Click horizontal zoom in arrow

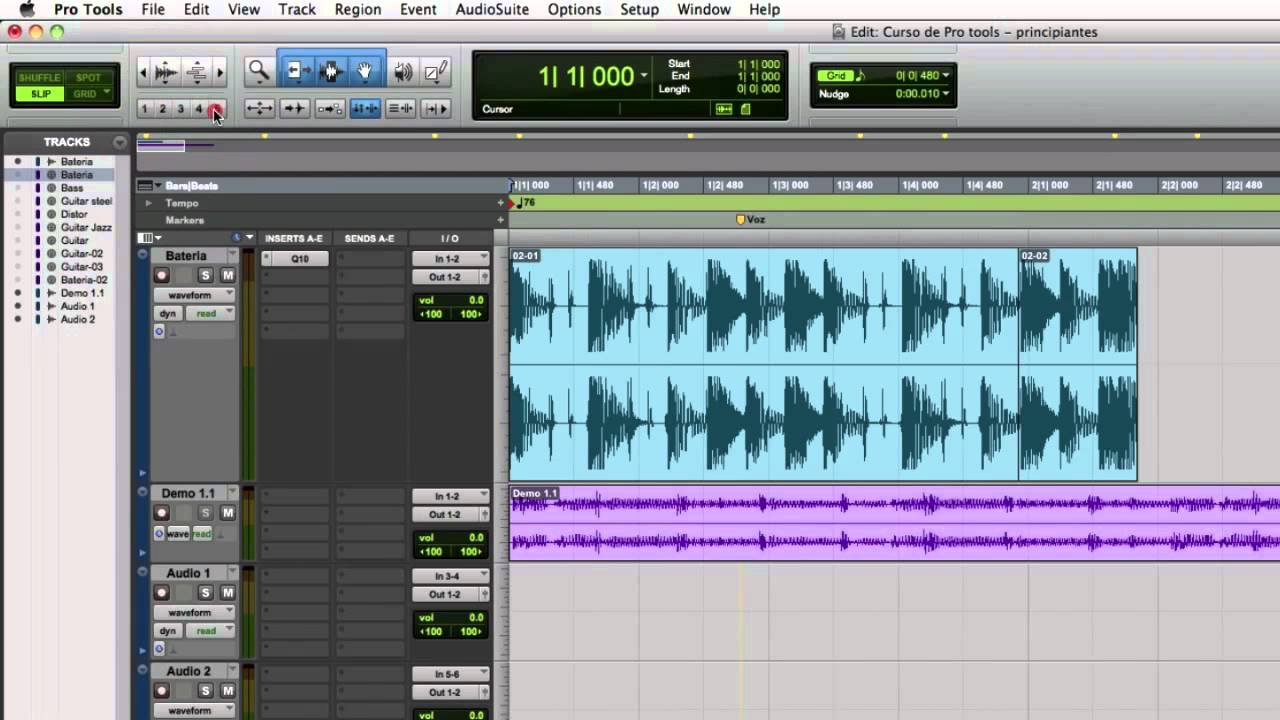(x=220, y=72)
